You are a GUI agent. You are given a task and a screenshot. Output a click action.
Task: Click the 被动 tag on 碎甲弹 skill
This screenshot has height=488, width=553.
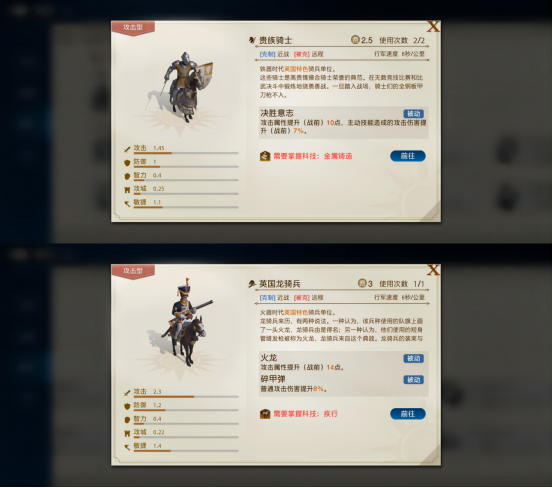click(x=413, y=380)
